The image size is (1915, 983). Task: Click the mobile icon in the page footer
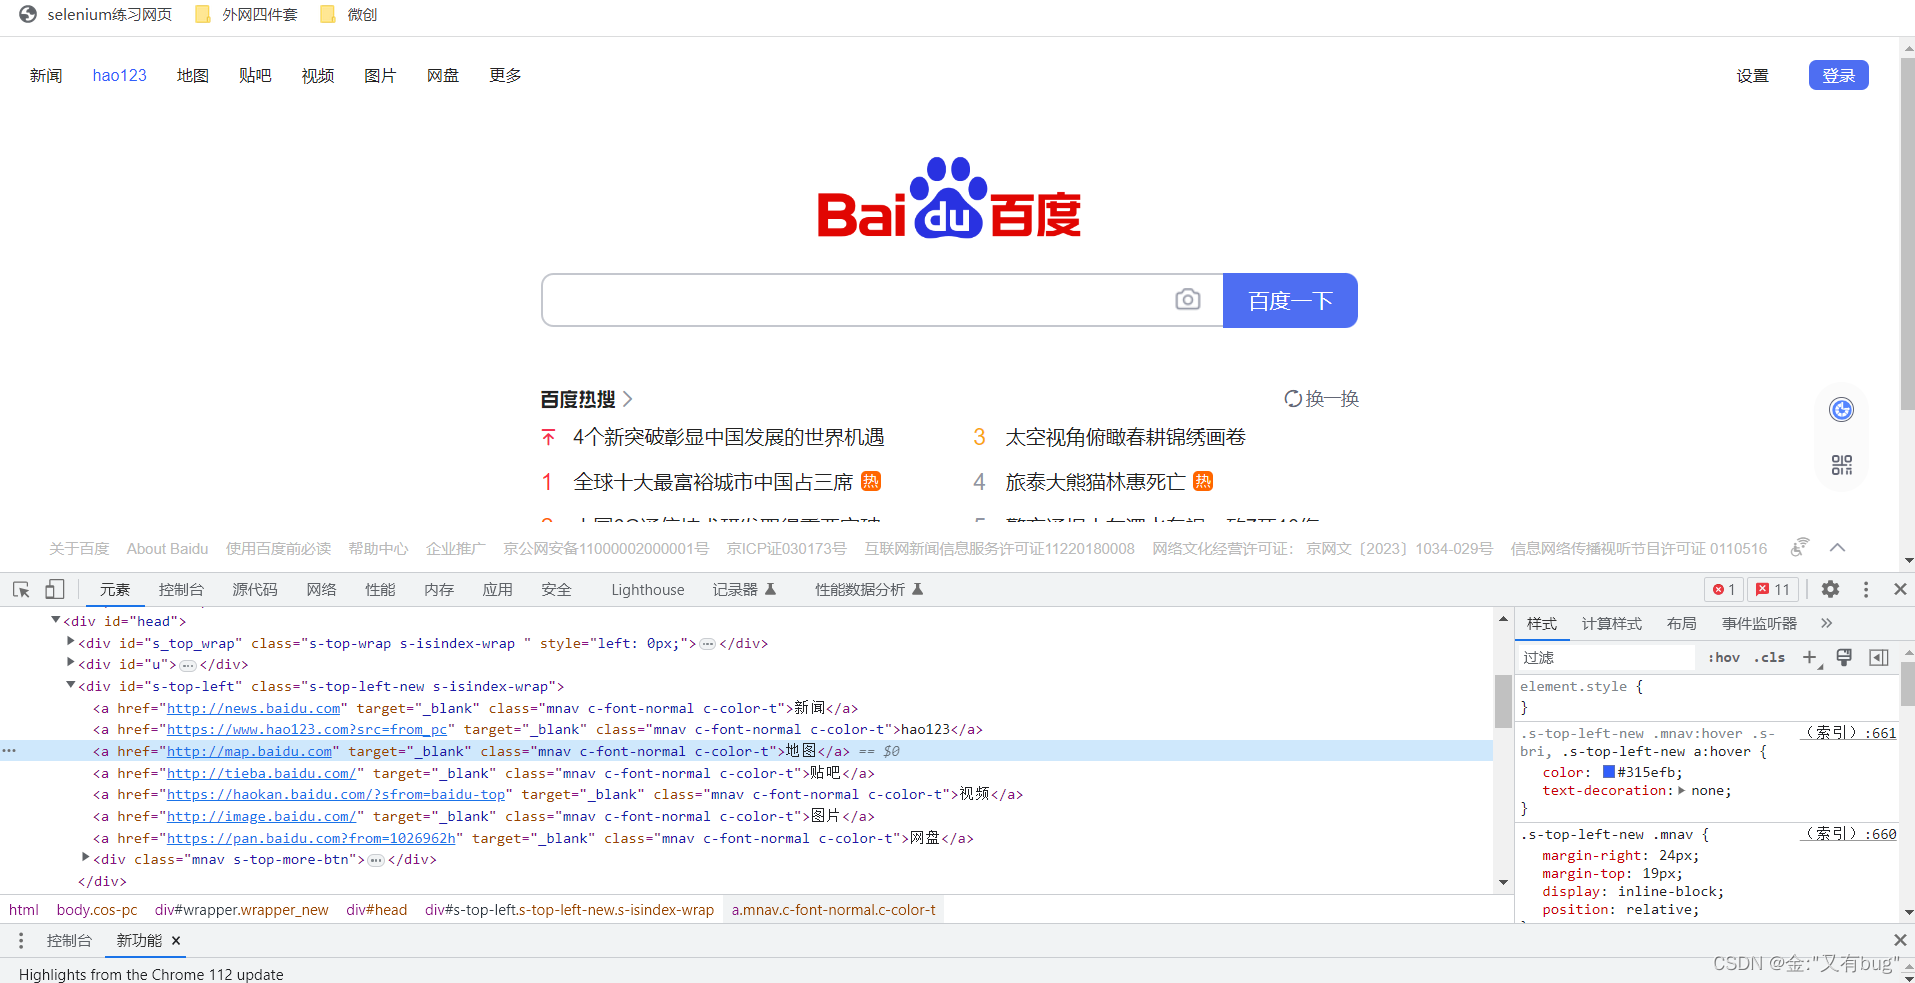(x=1799, y=547)
